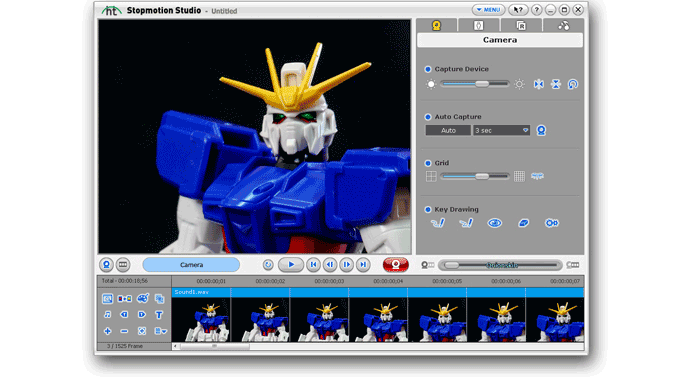This screenshot has height=380, width=700.
Task: Click the duplicate frames tool icon
Action: pyautogui.click(x=159, y=299)
